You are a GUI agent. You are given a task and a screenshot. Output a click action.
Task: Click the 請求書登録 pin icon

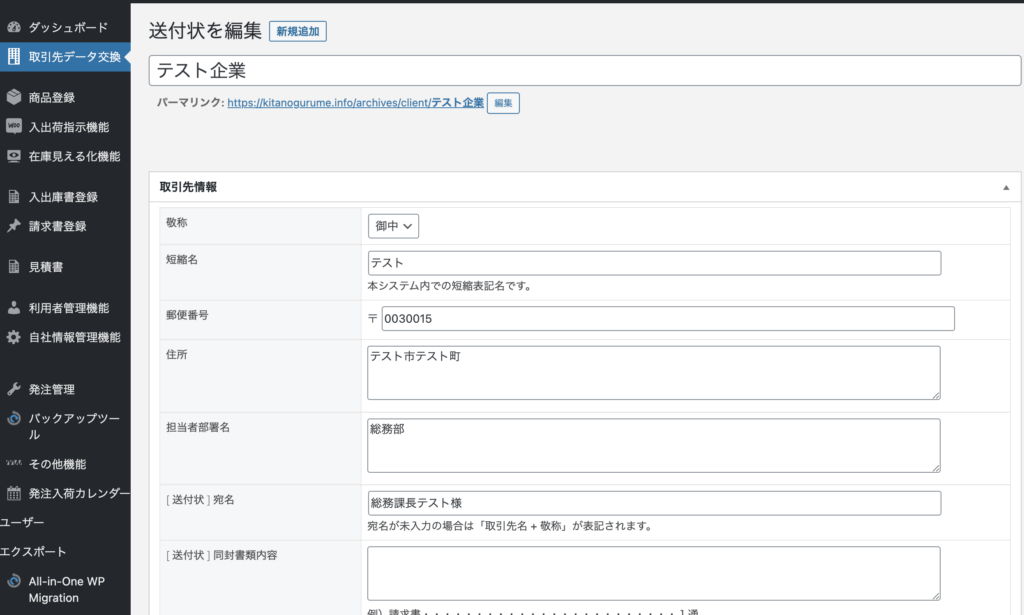[14, 226]
